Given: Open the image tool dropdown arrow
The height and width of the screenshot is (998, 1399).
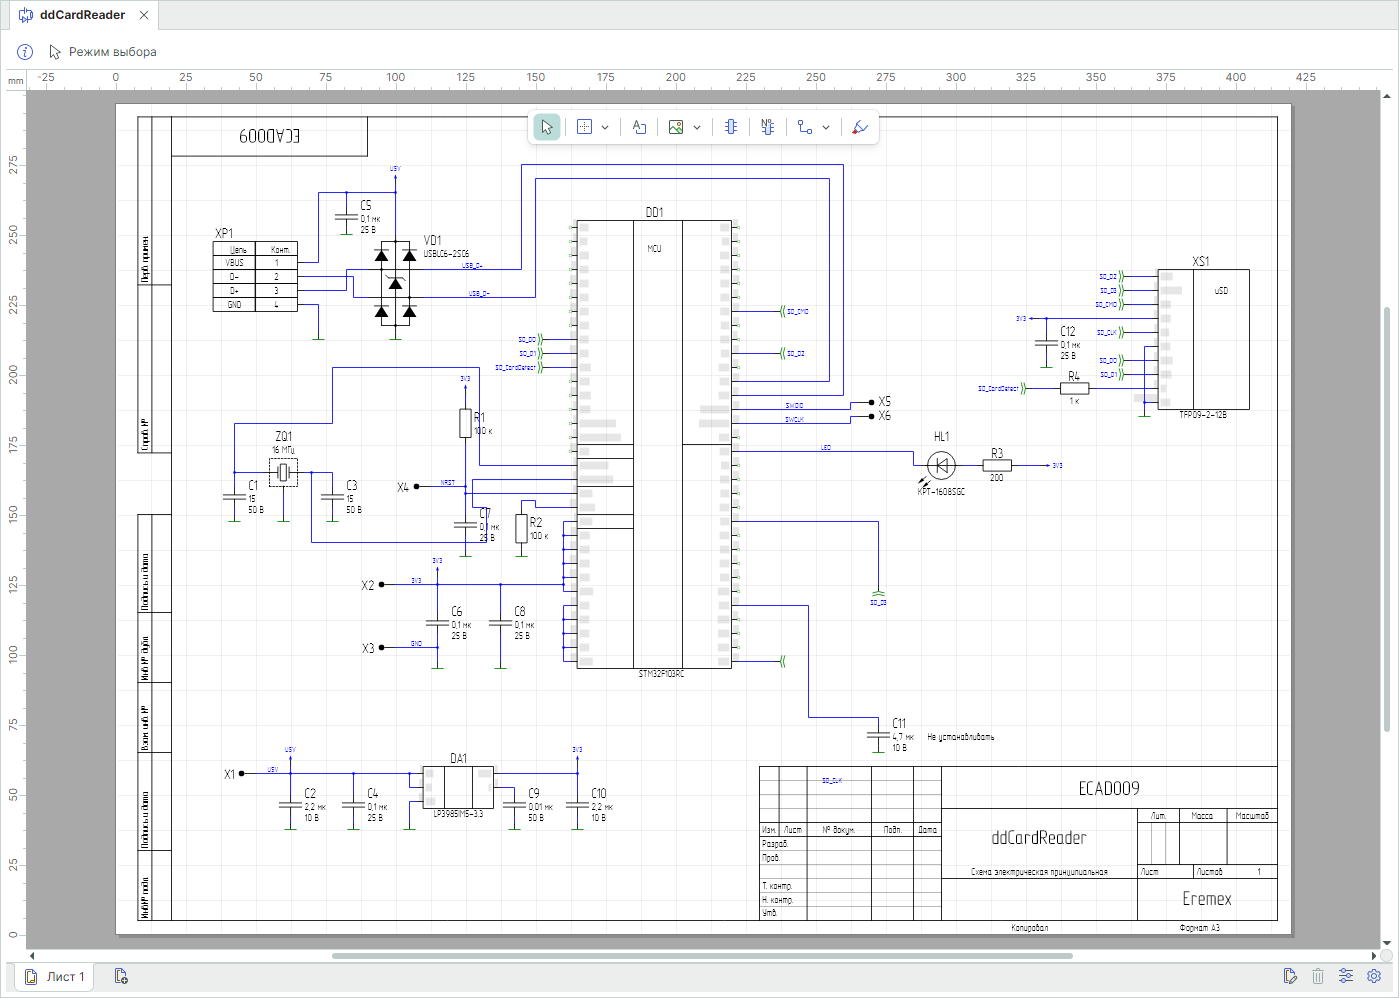Looking at the screenshot, I should click(x=697, y=128).
